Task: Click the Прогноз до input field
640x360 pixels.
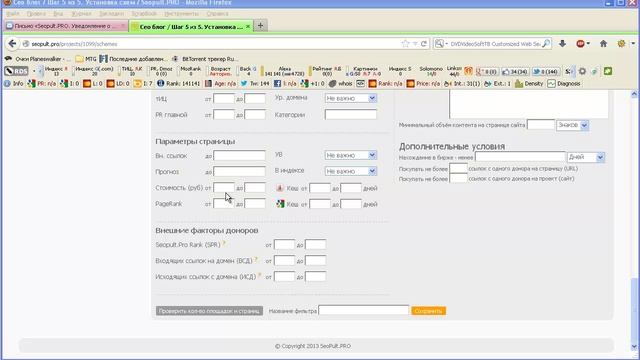Action: (x=239, y=171)
